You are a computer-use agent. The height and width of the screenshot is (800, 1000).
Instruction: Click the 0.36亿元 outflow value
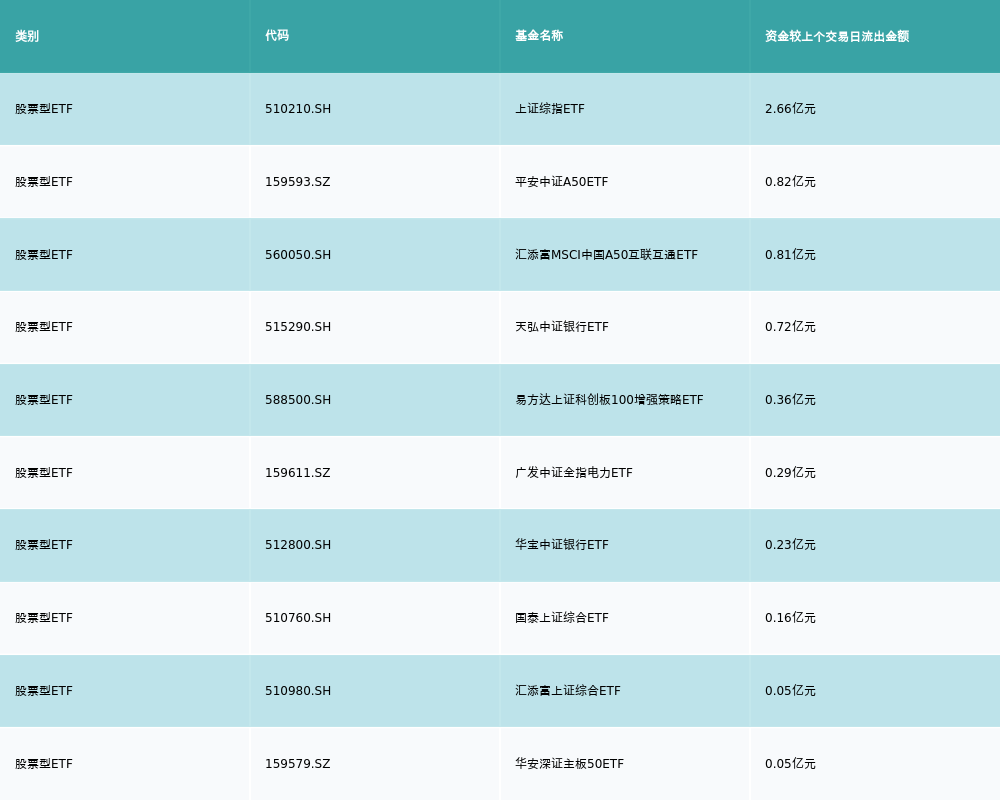pyautogui.click(x=790, y=400)
